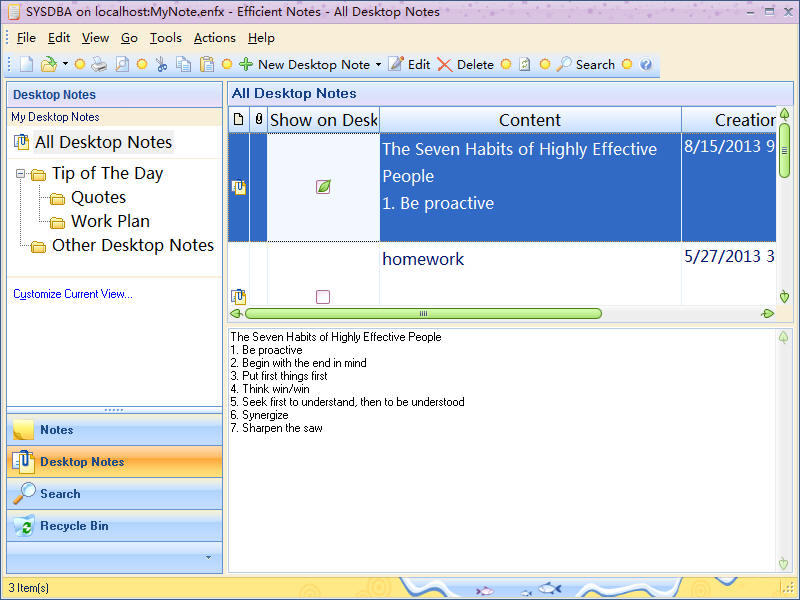Click the Cut scissors icon

click(x=162, y=64)
